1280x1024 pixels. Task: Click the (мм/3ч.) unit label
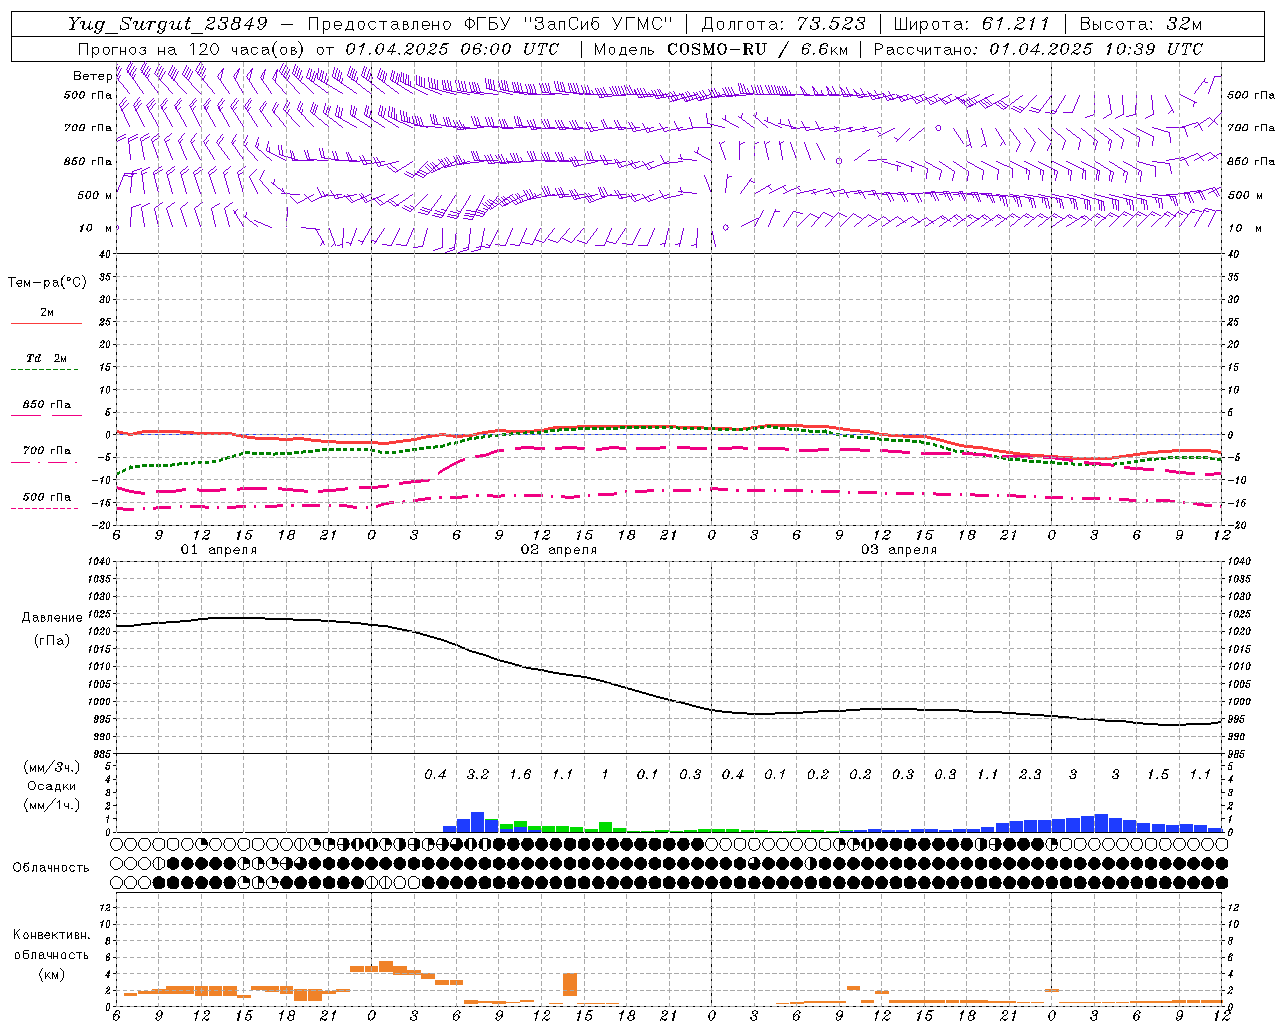(x=51, y=767)
